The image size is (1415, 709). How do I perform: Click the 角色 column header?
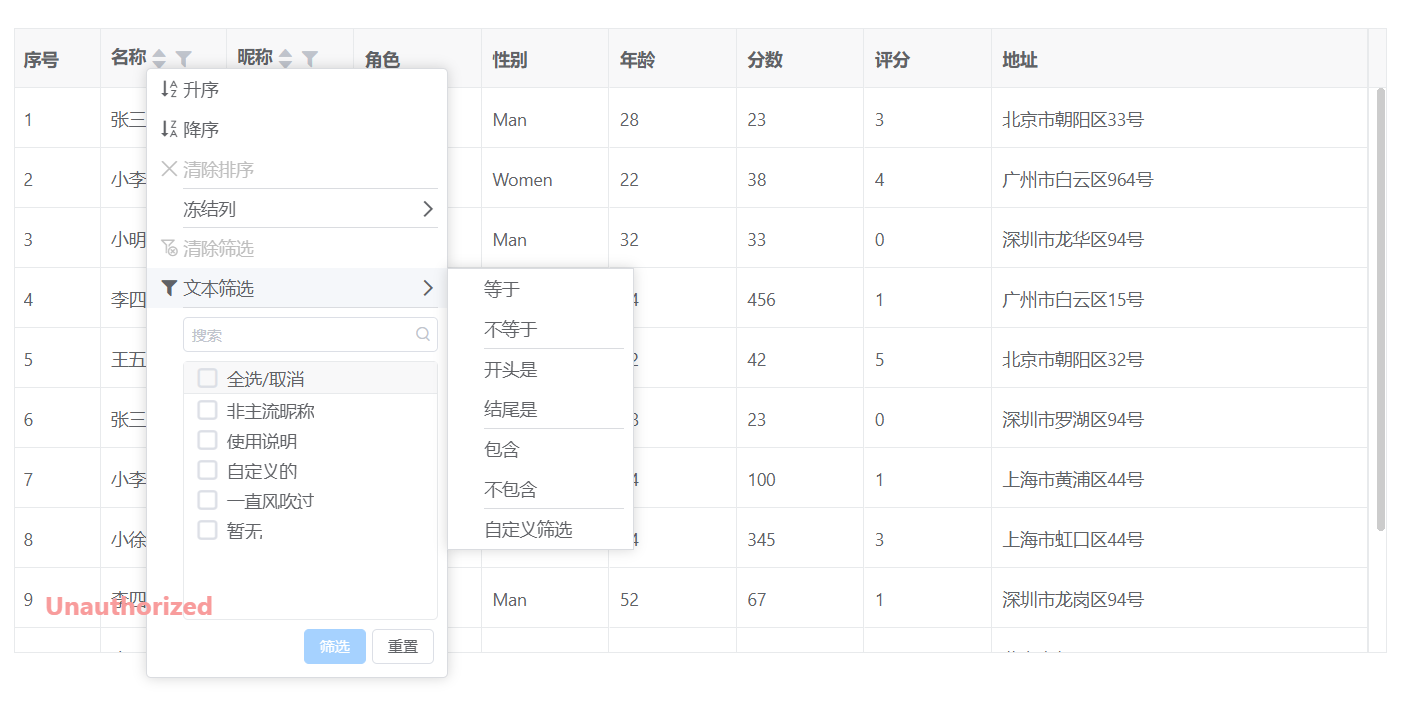(417, 59)
